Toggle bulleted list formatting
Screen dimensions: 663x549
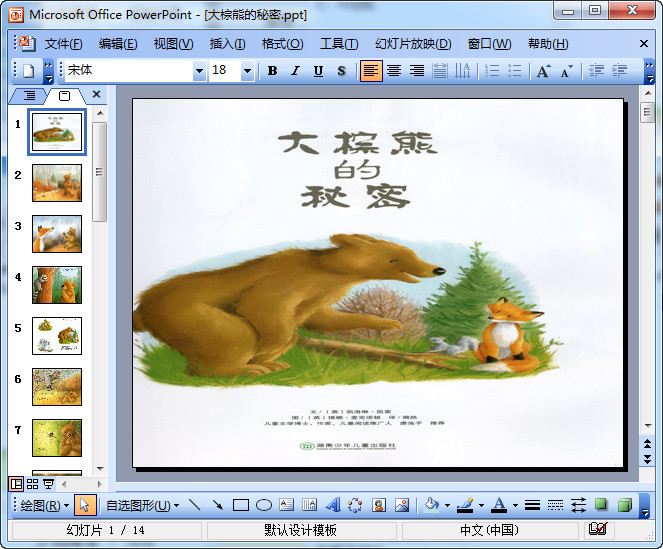tap(515, 71)
